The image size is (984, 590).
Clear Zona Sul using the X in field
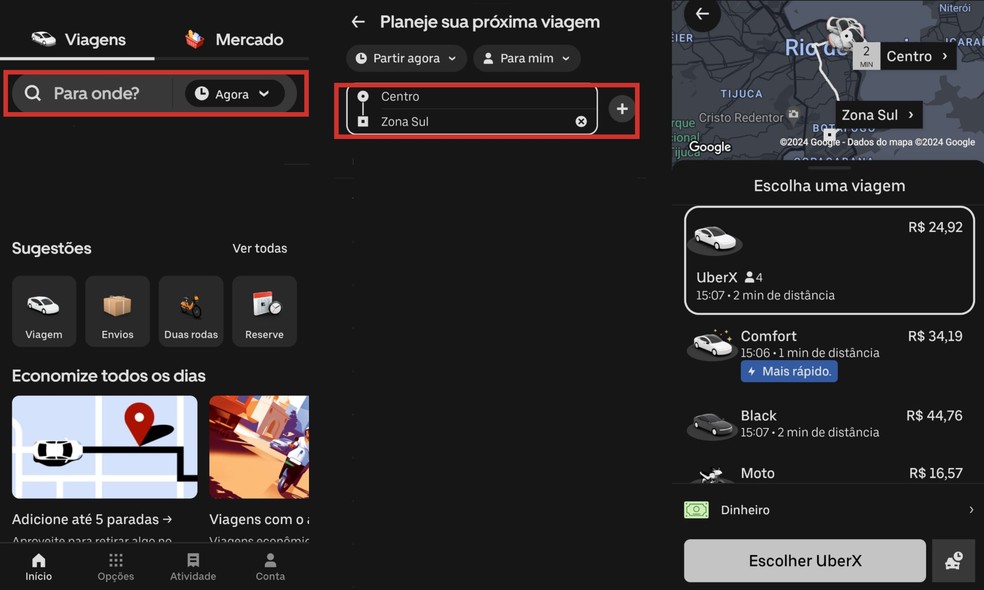coord(581,121)
